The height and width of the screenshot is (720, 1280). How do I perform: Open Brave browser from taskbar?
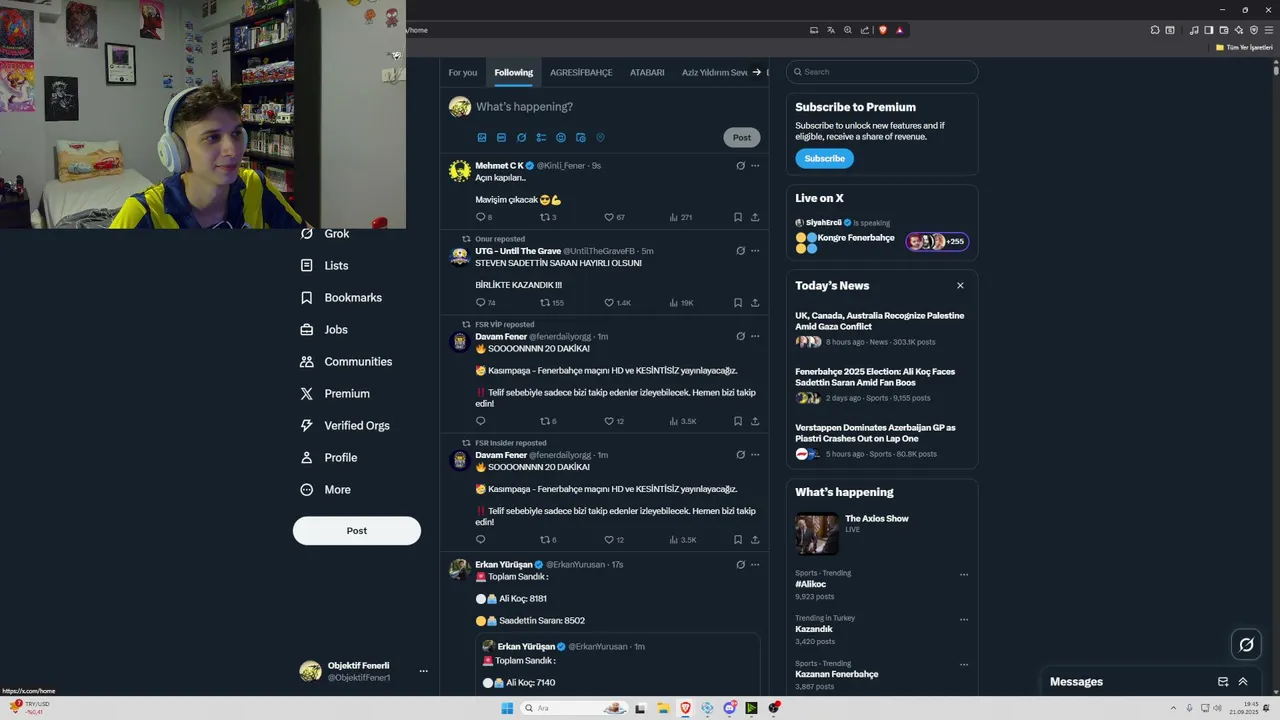(685, 708)
